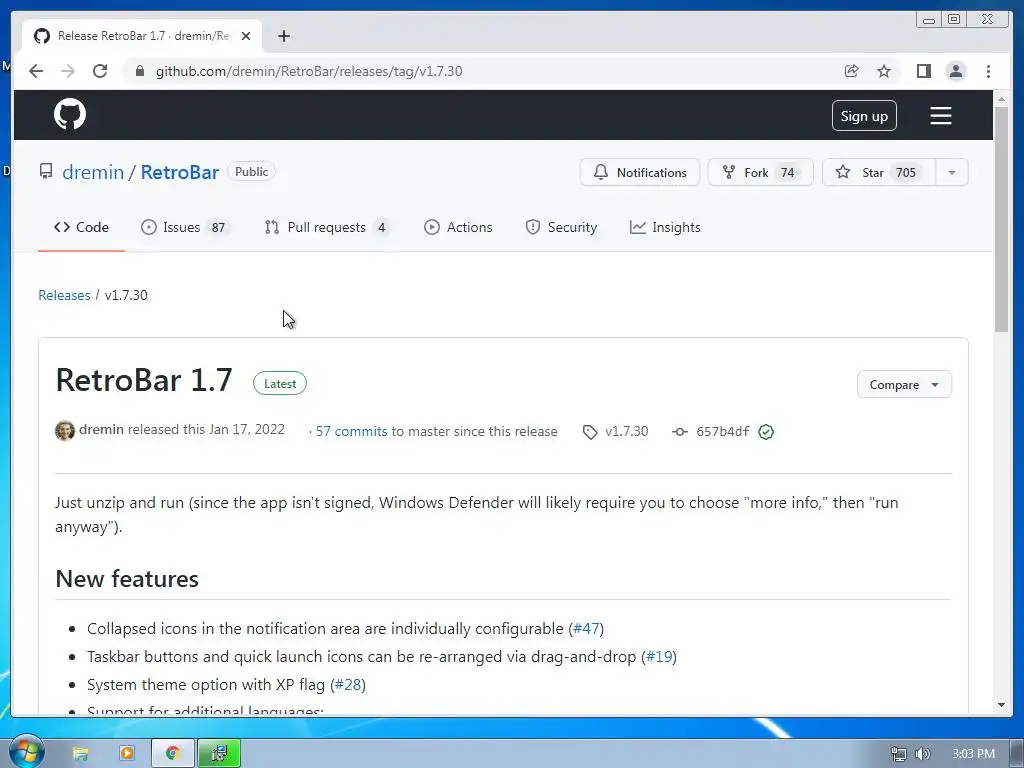This screenshot has height=768, width=1024.
Task: Click the site lock icon in address bar
Action: point(139,71)
